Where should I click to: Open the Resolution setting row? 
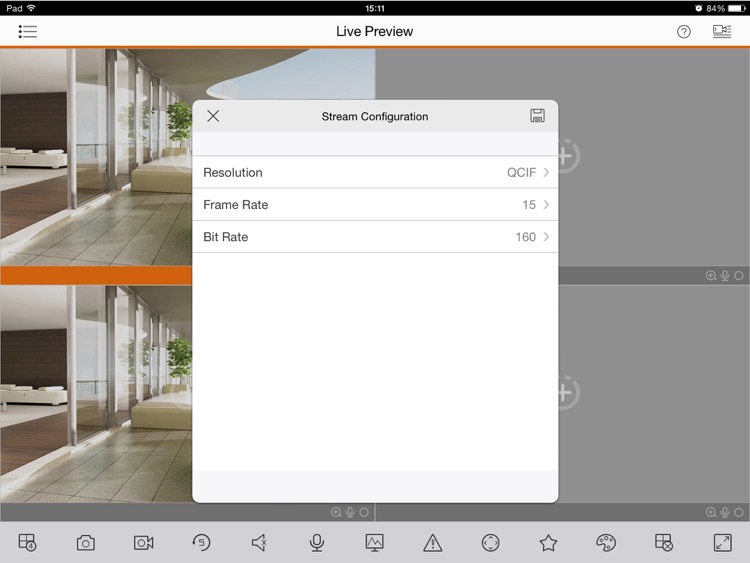(x=375, y=172)
